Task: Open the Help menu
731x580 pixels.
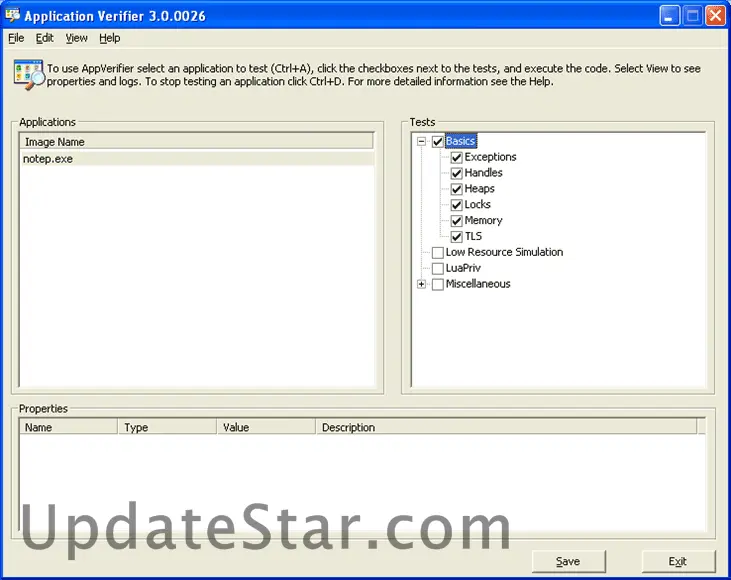Action: (110, 38)
